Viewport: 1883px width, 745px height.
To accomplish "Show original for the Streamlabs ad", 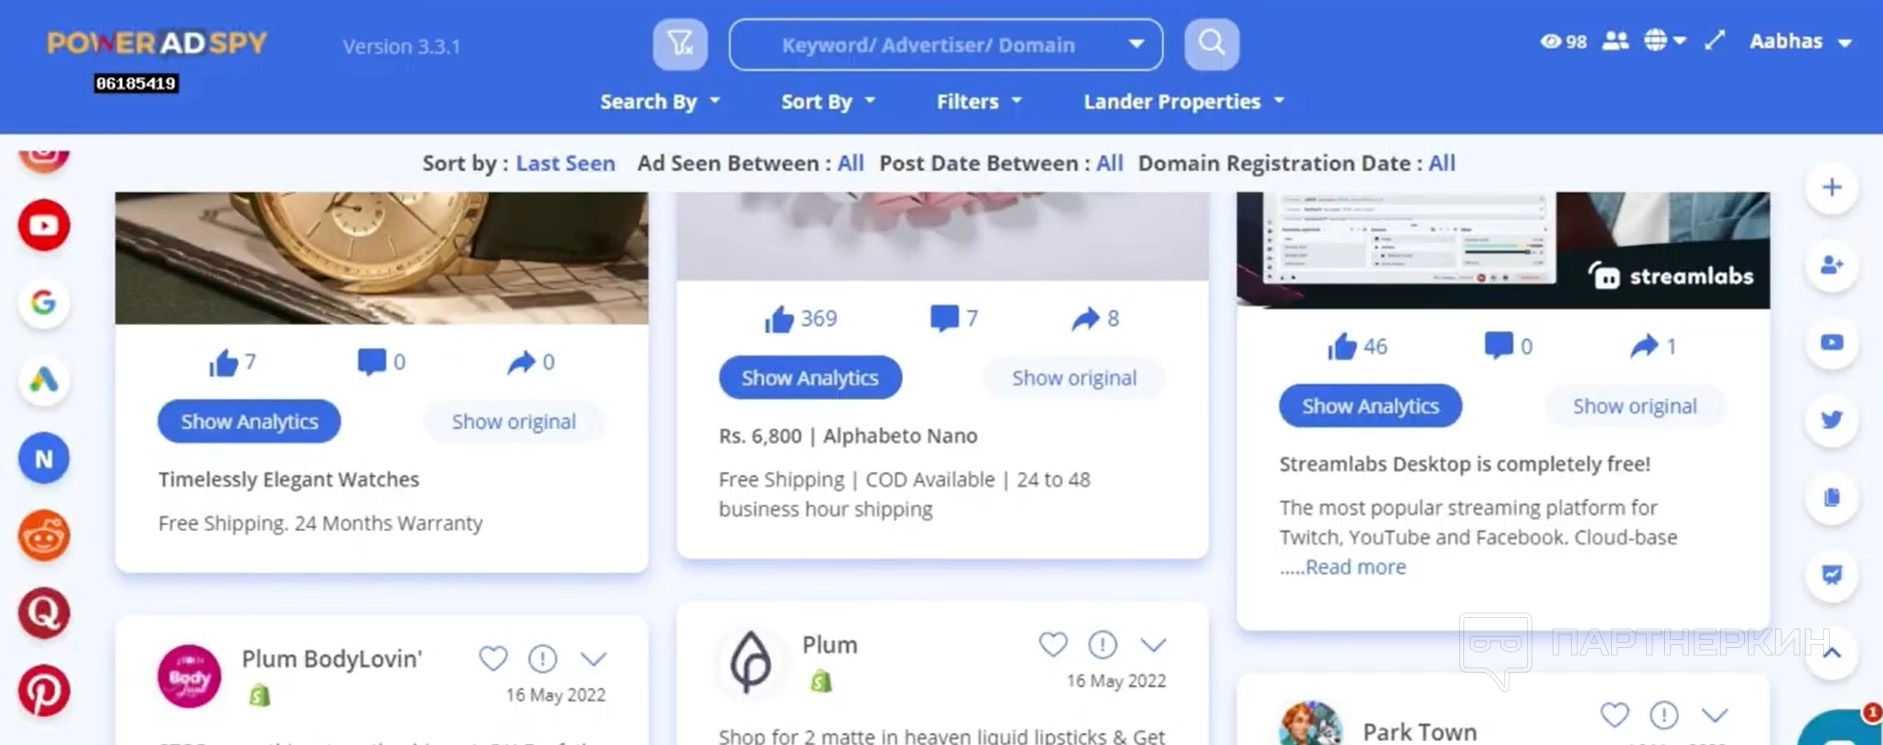I will [x=1635, y=406].
